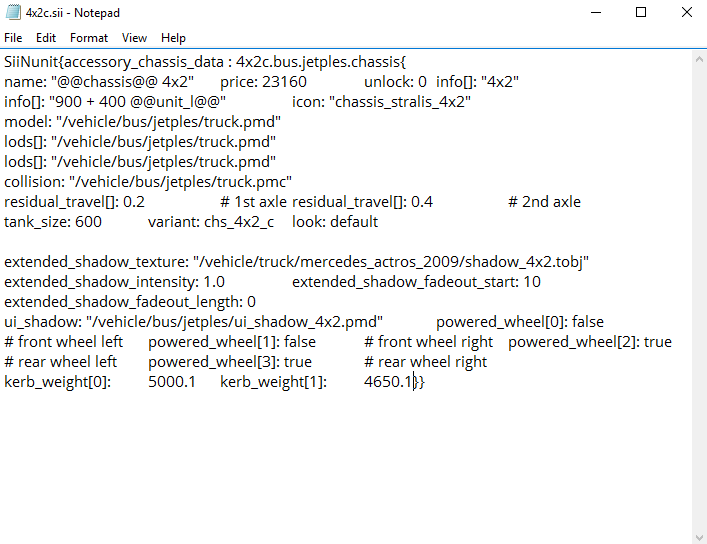
Task: Open the Format menu
Action: [x=89, y=38]
